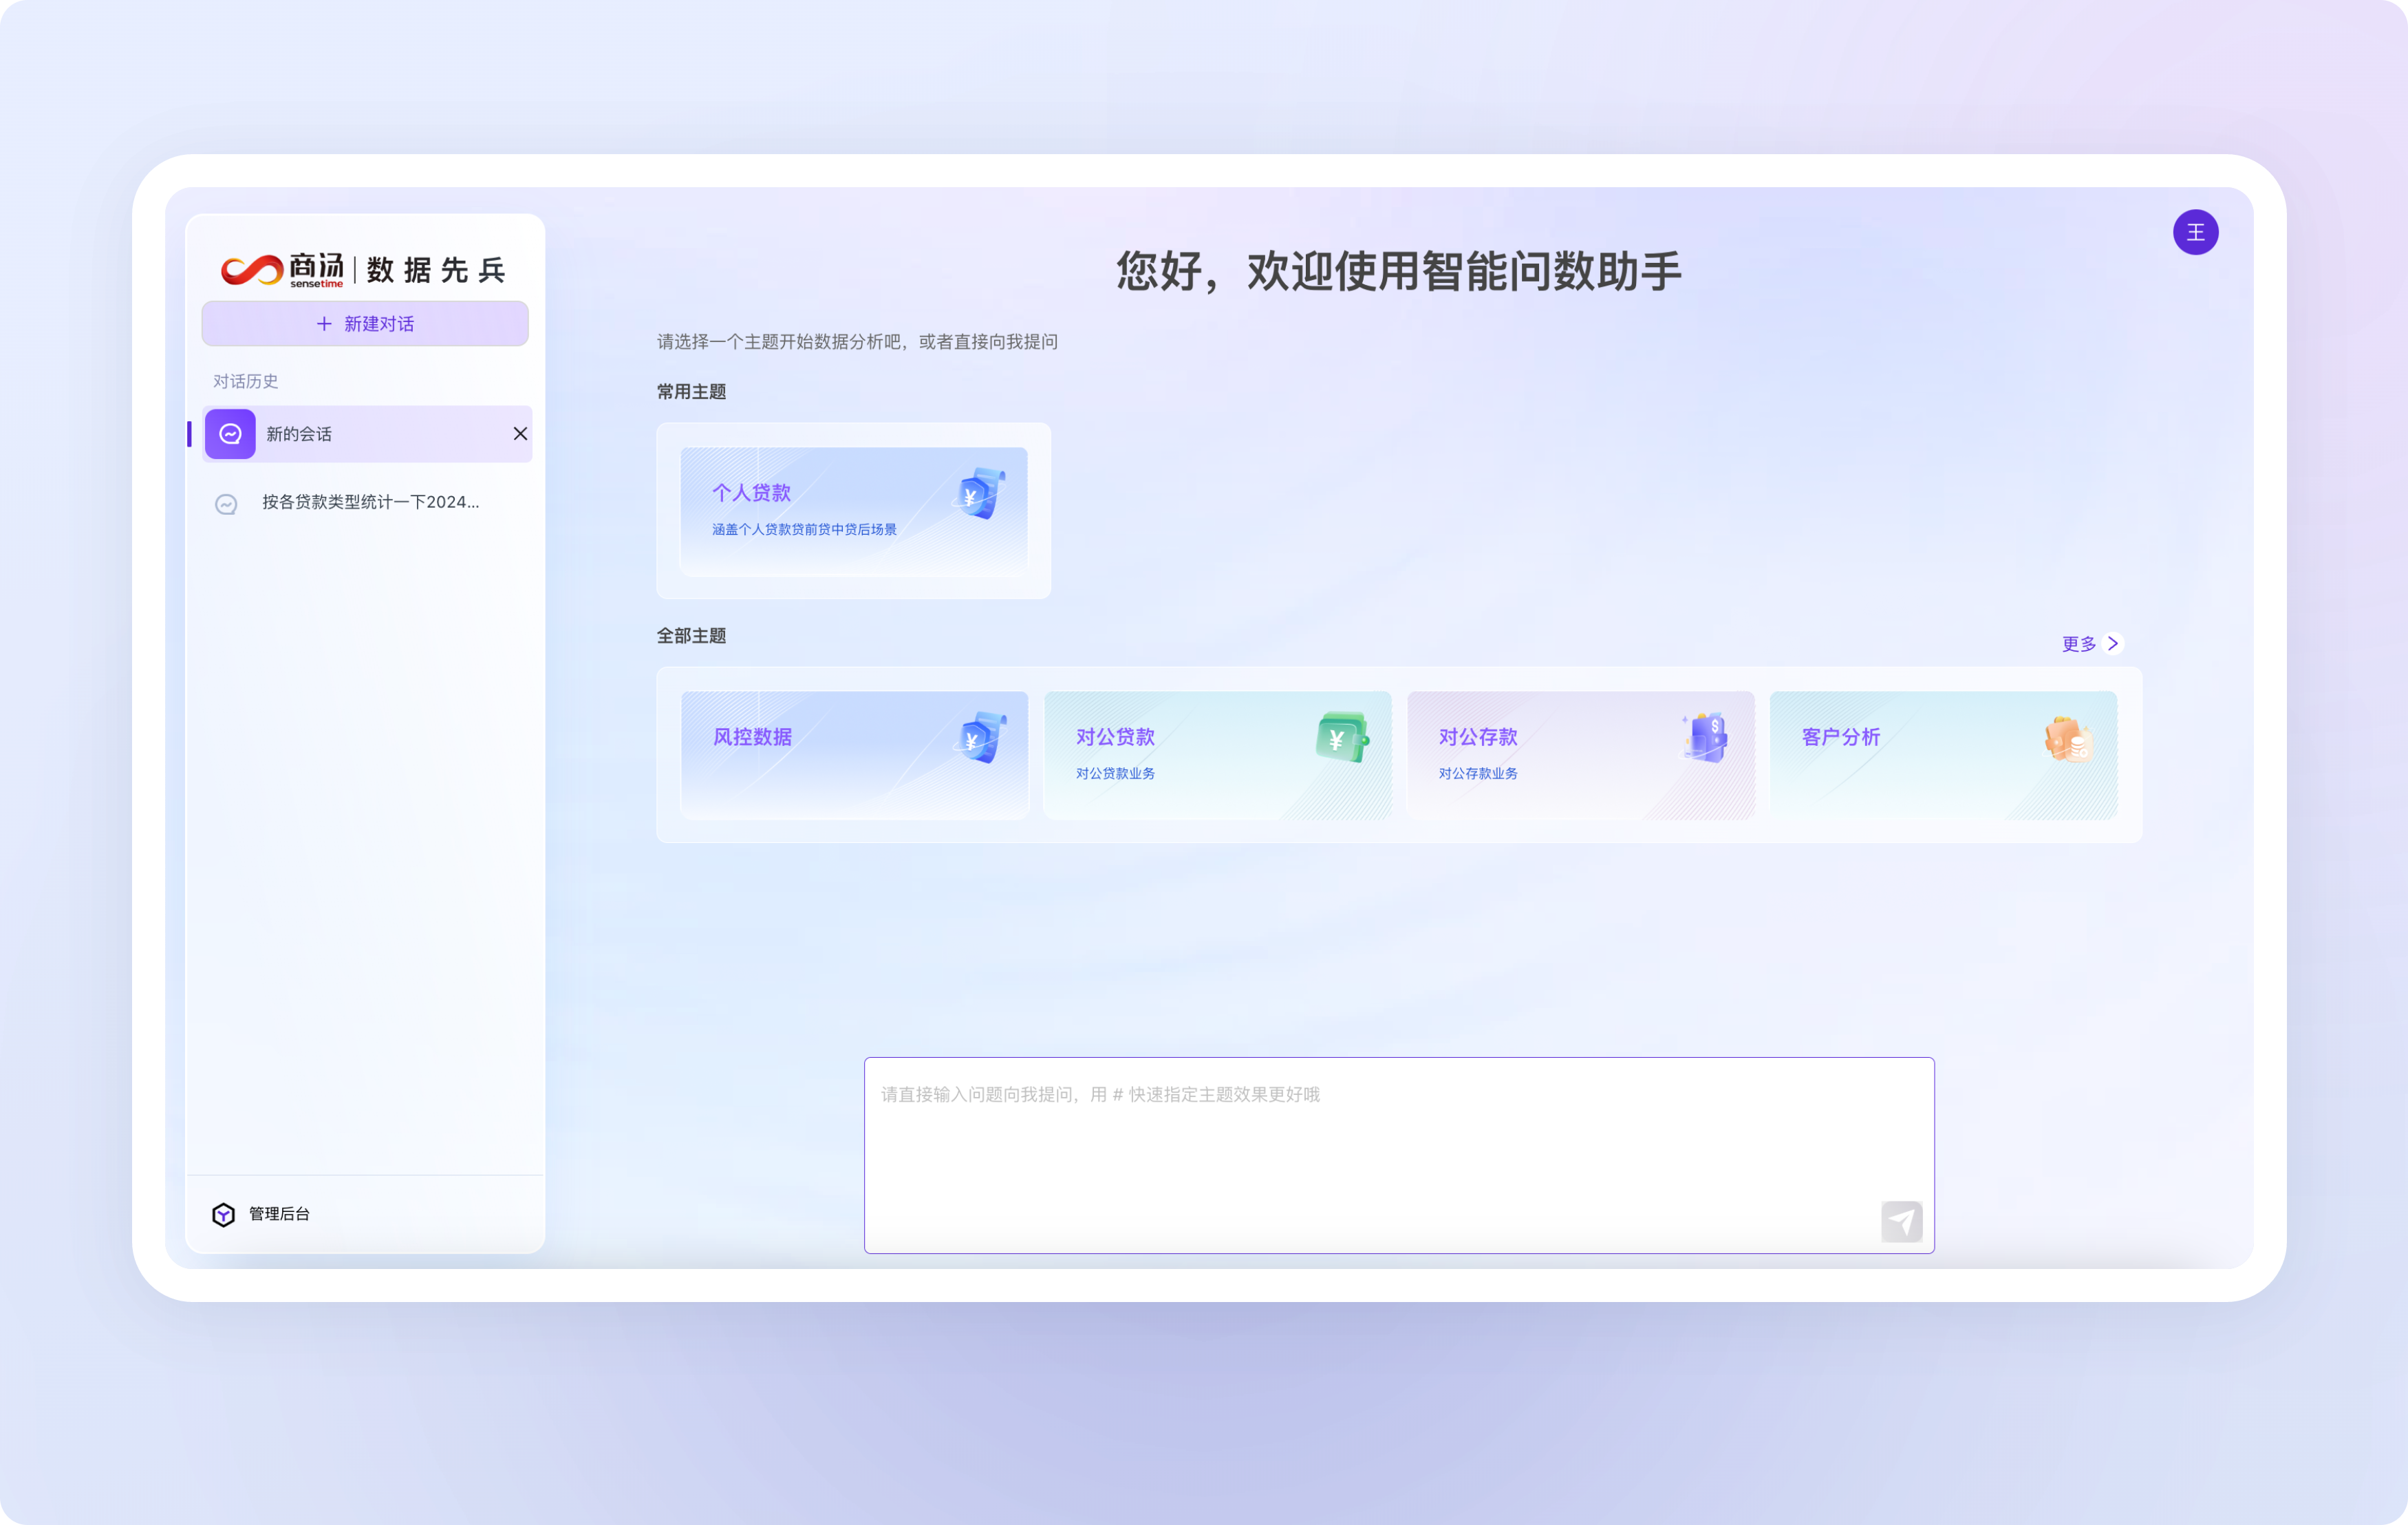Select the 客户分析 topic card
2408x1525 pixels.
[x=1943, y=755]
